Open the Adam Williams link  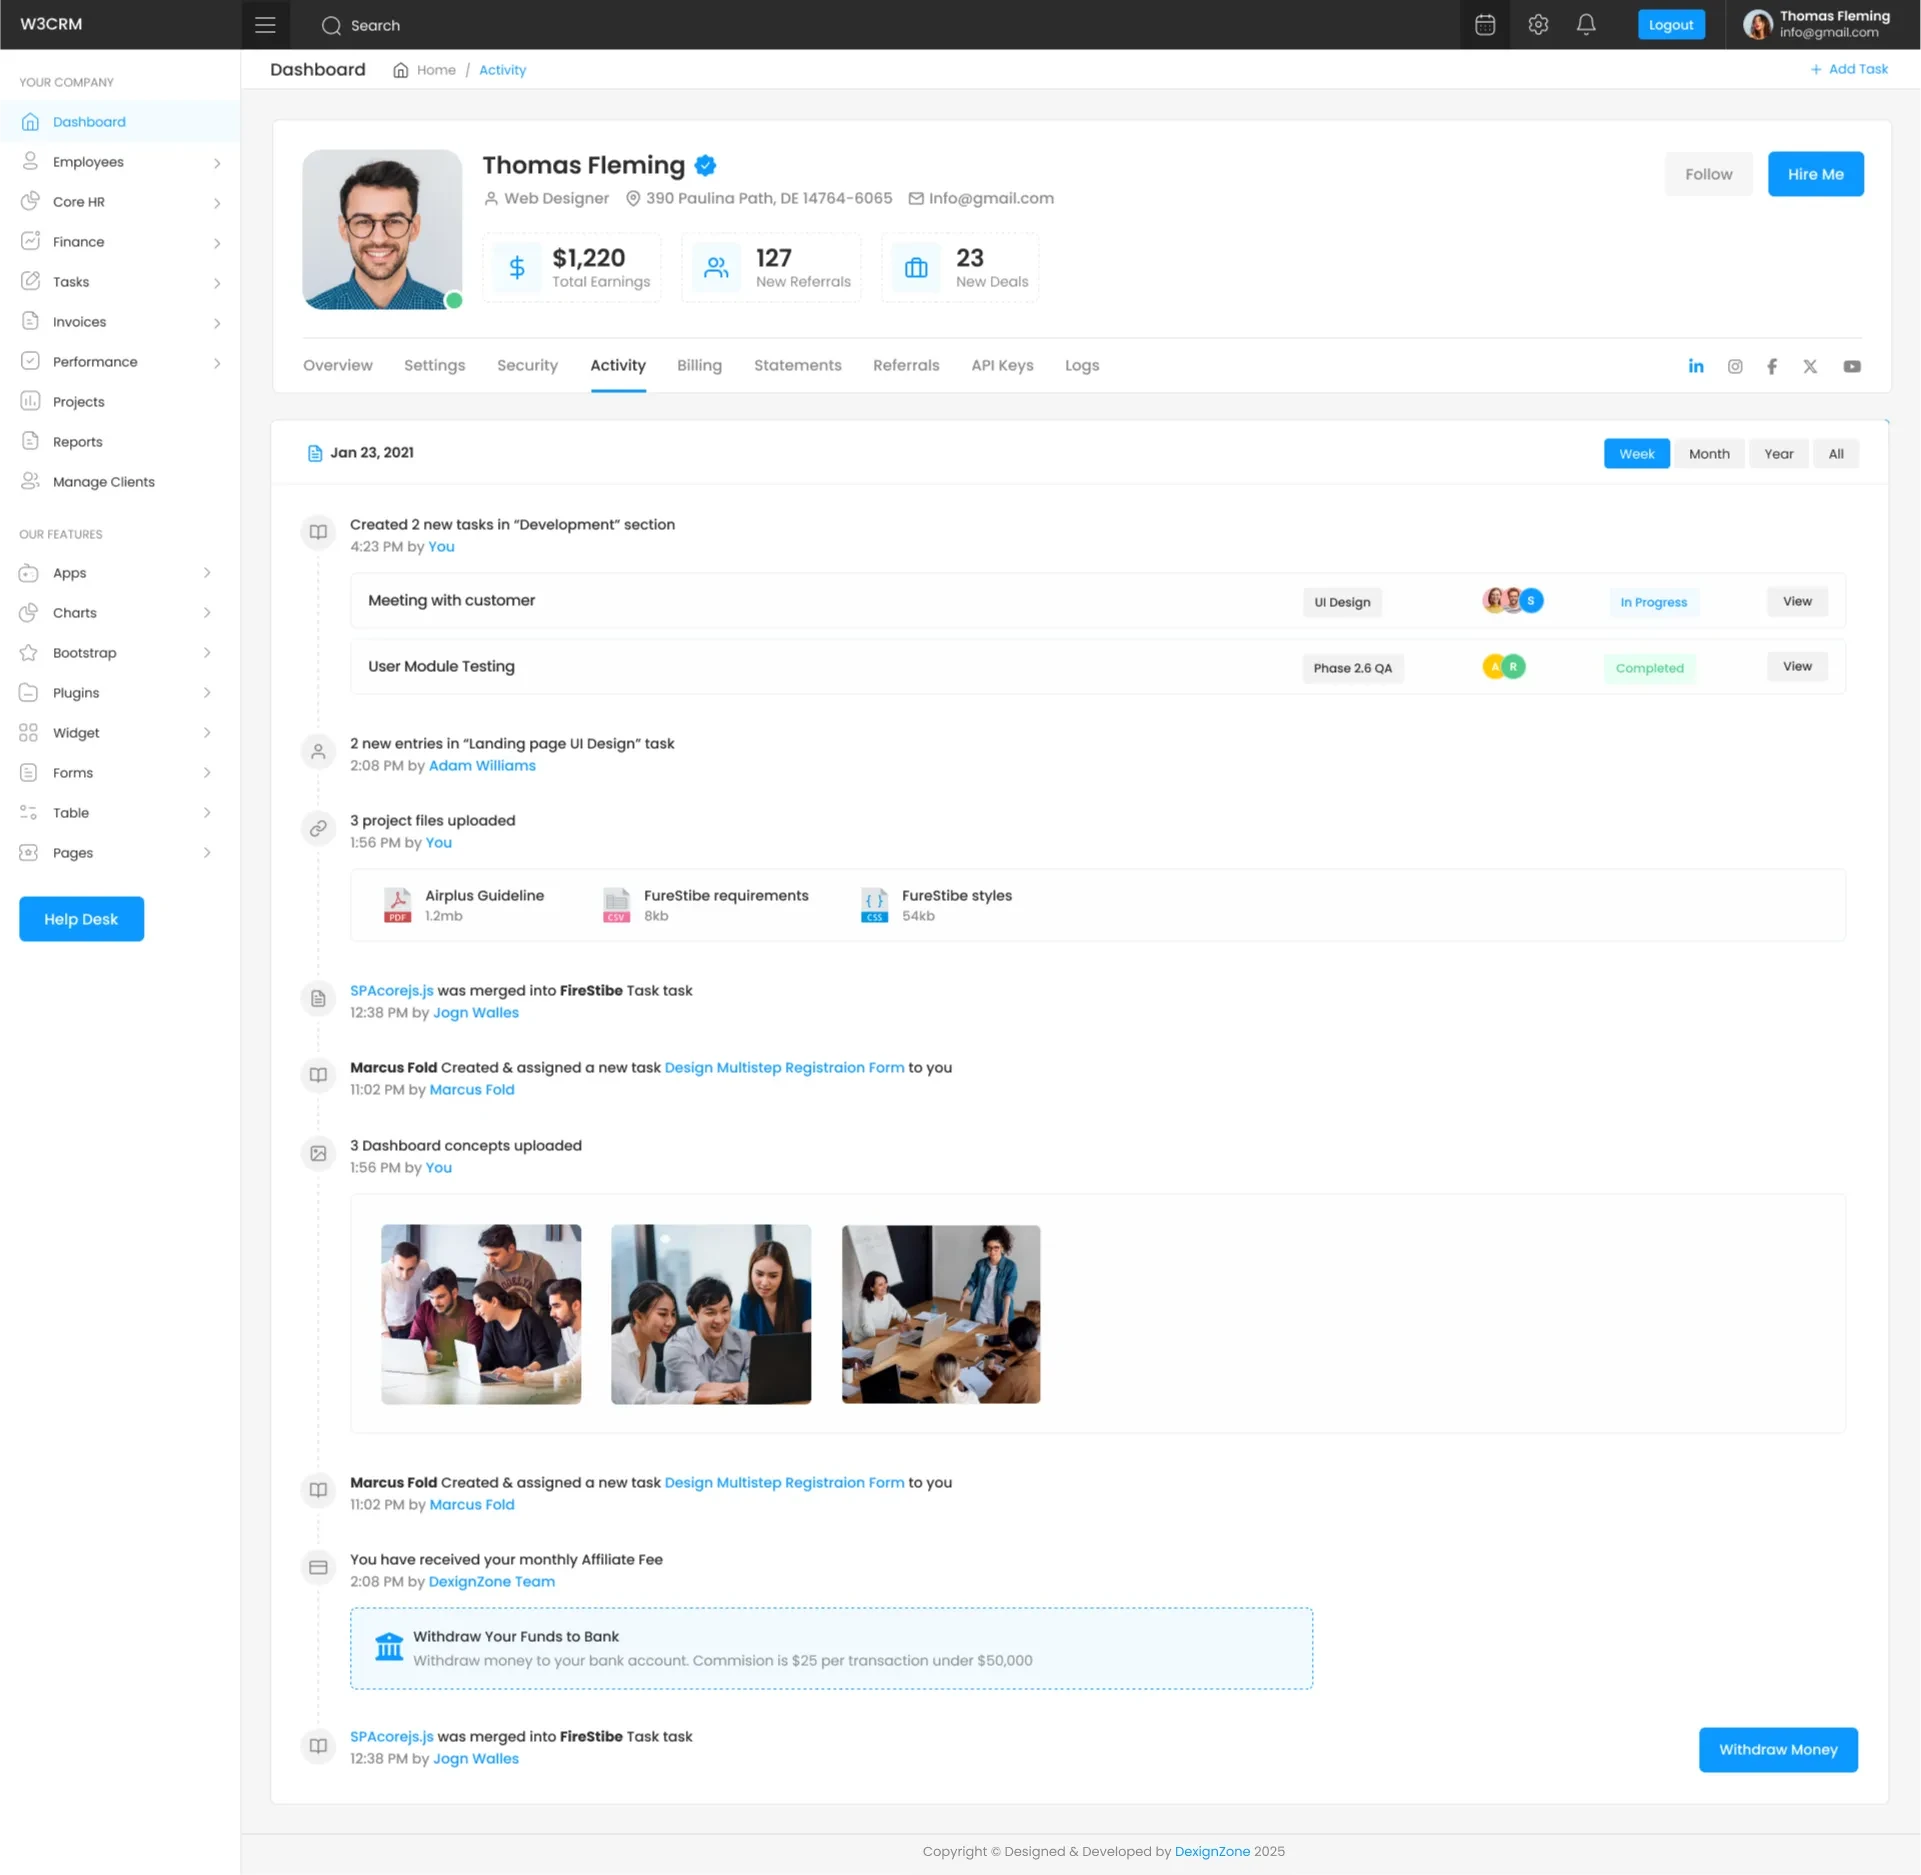(x=482, y=766)
